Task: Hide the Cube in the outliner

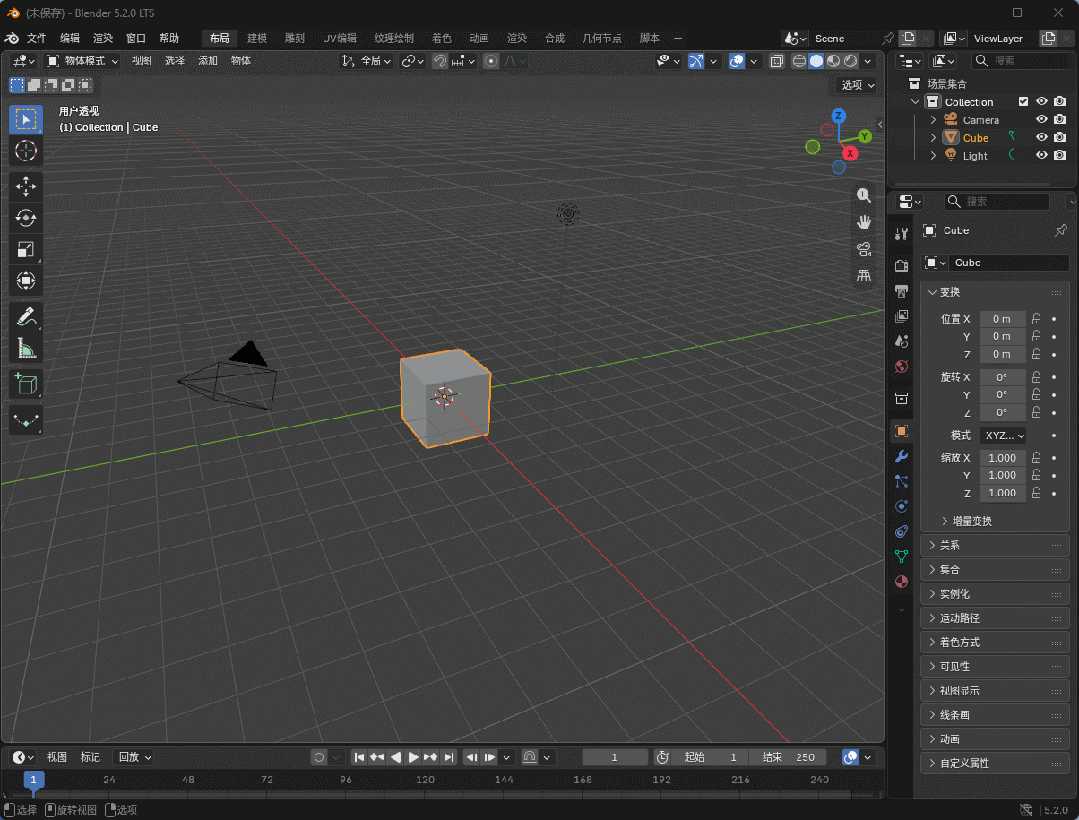Action: [x=1042, y=138]
